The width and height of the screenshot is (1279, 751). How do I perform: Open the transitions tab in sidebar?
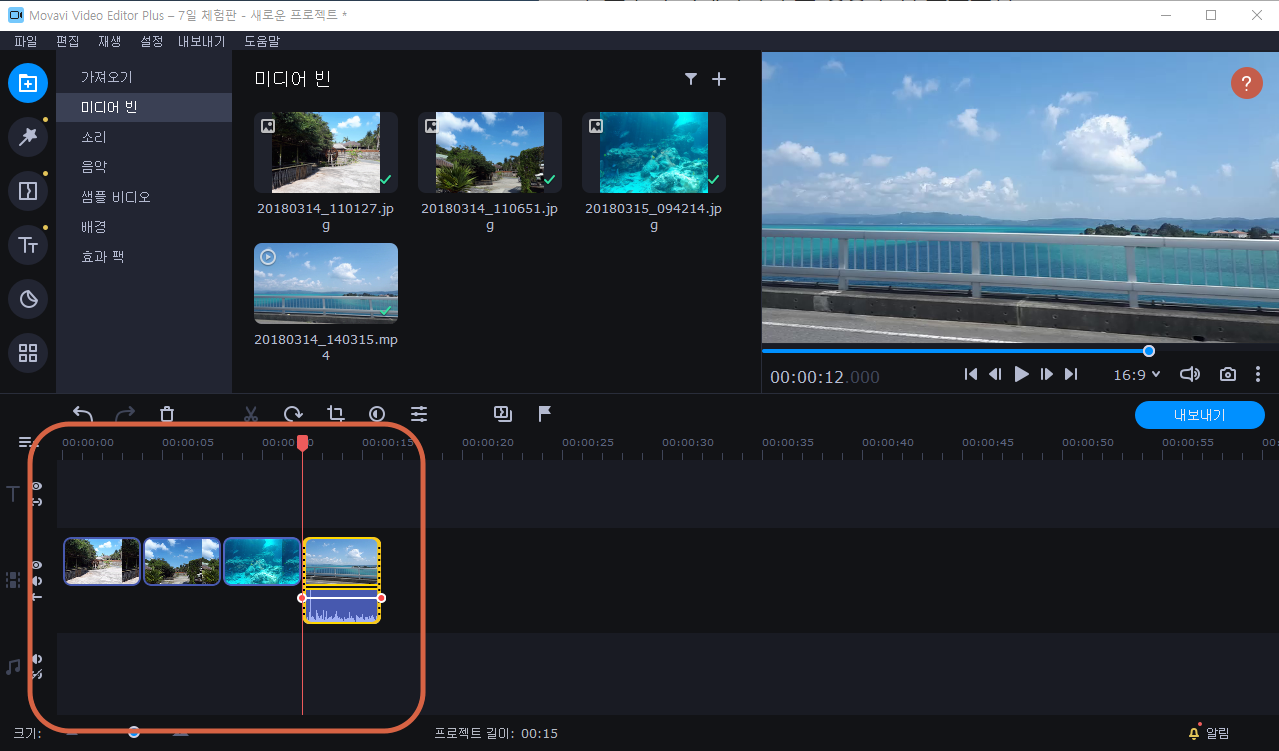(x=28, y=190)
